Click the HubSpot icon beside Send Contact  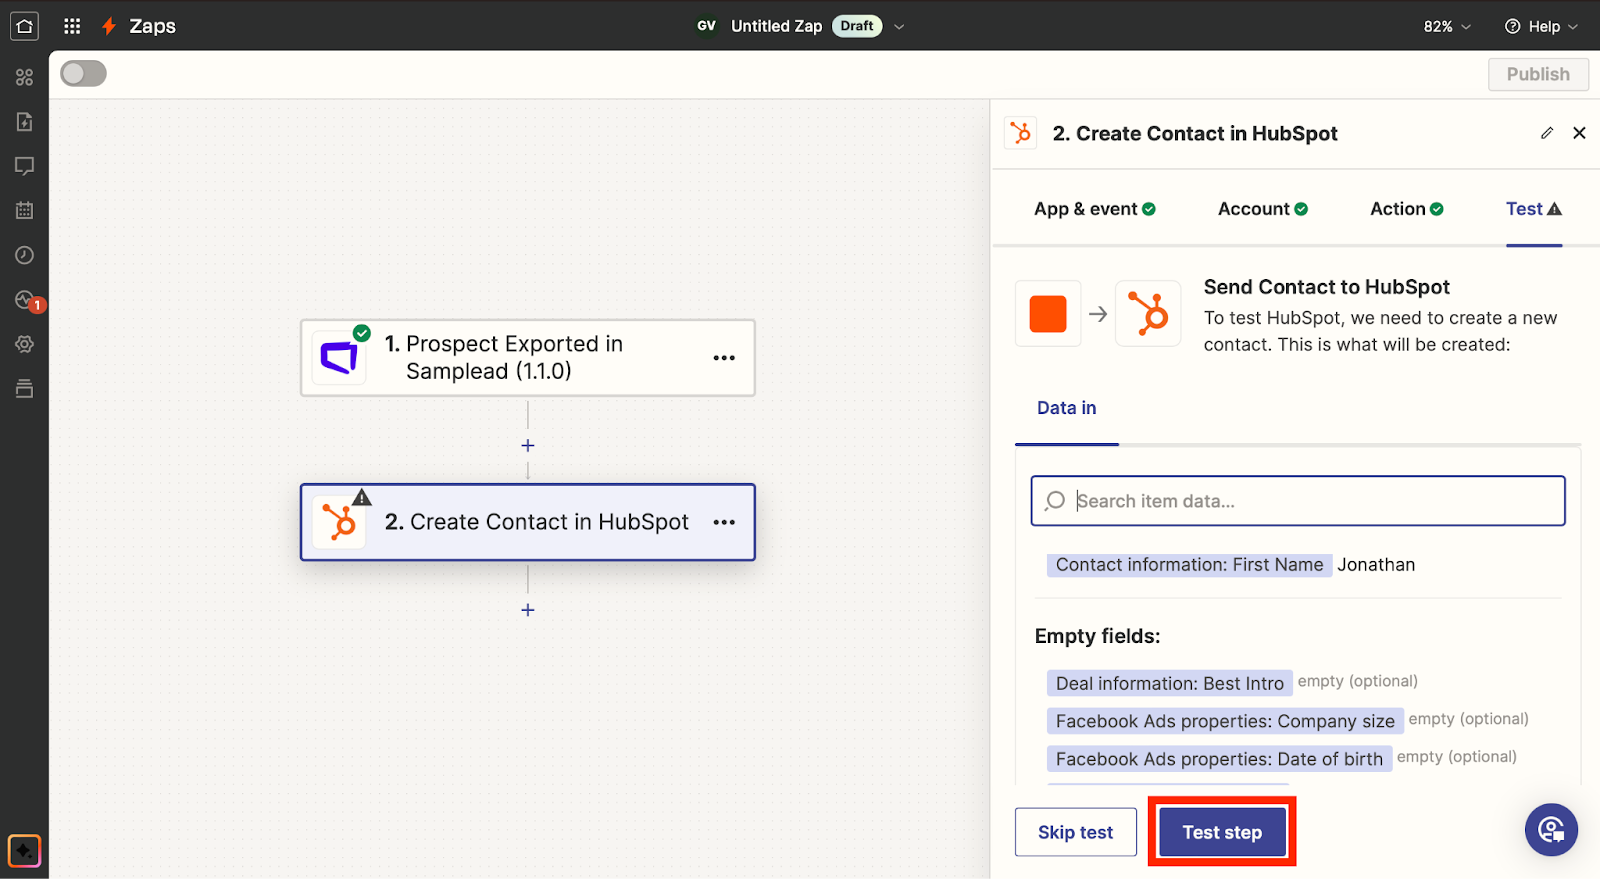coord(1148,314)
